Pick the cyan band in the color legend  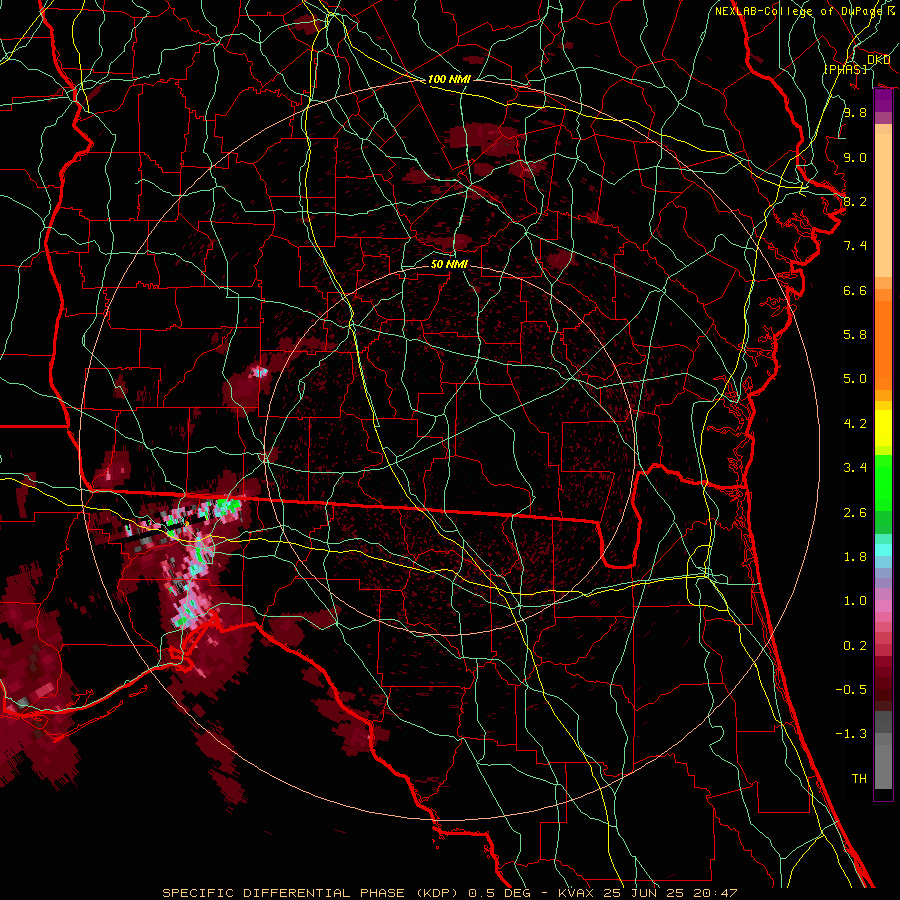click(883, 550)
